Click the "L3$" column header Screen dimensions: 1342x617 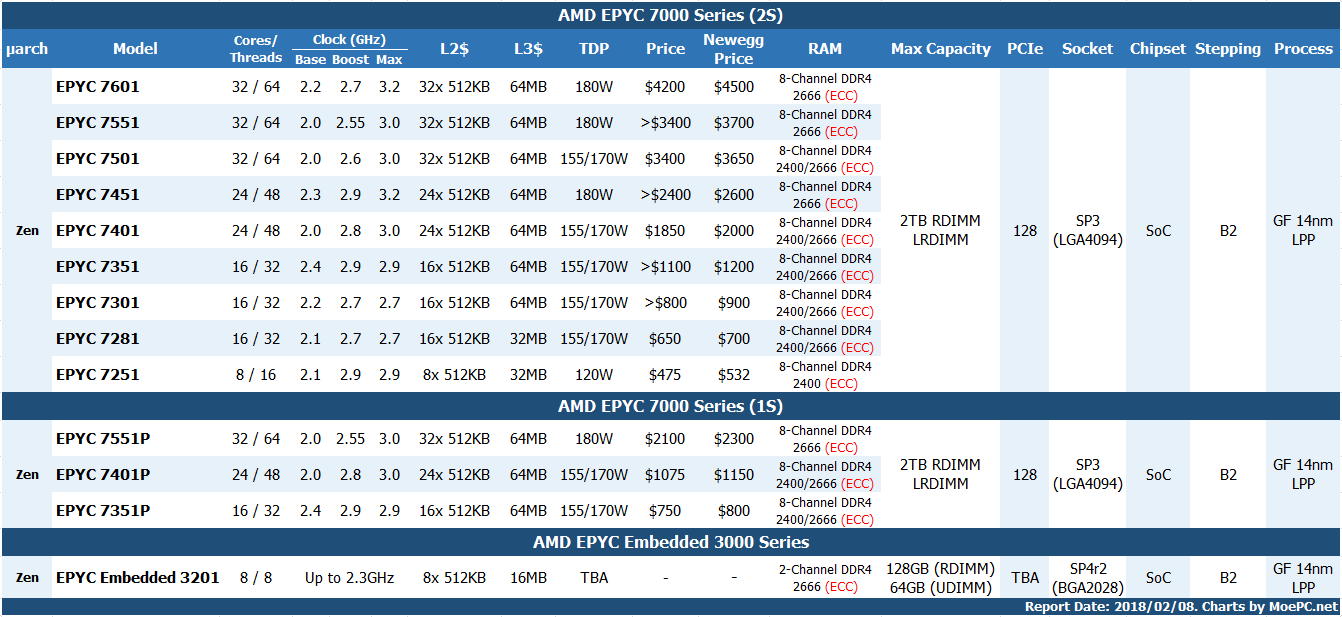coord(528,49)
